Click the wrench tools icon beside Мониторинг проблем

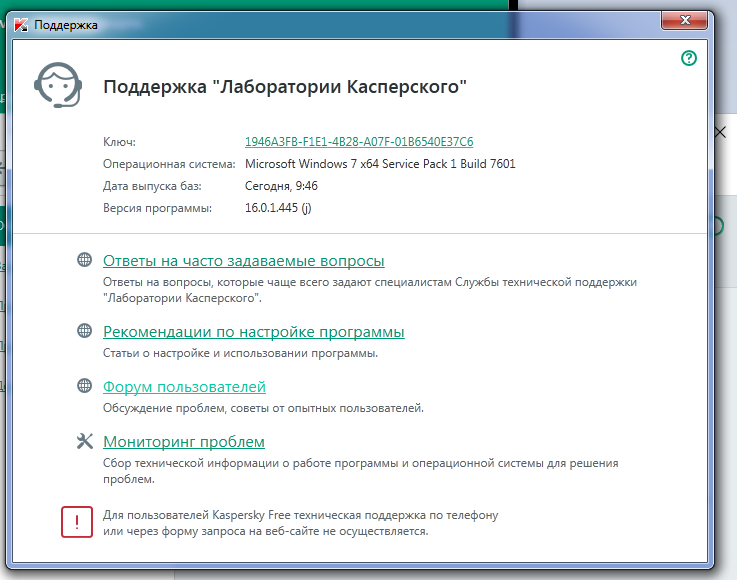(85, 441)
